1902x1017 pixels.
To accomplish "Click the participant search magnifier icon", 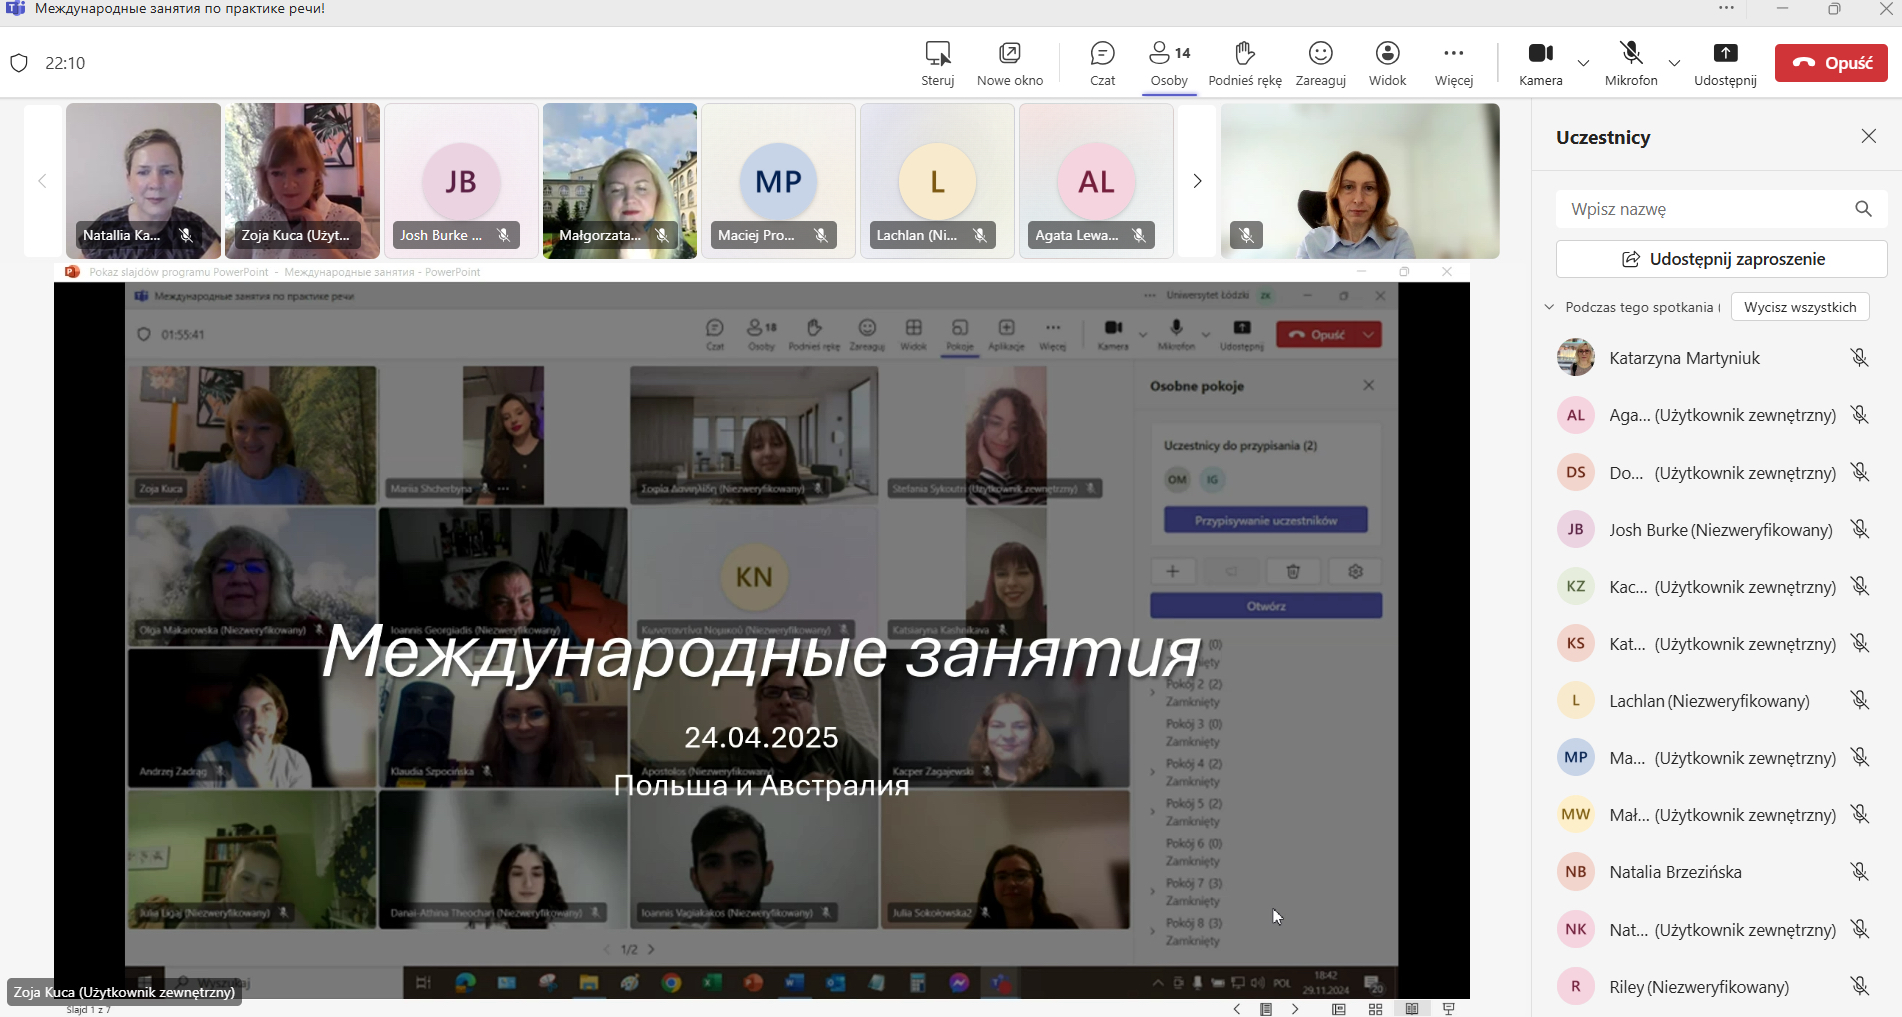I will 1863,209.
